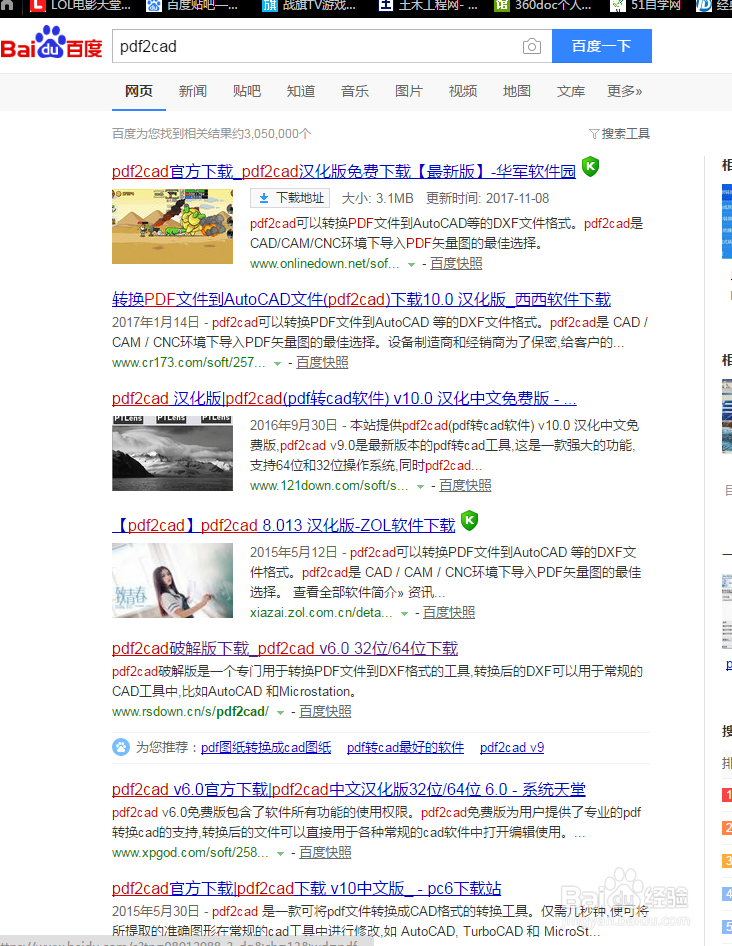
Task: Open suggested search pdf2cad v9
Action: coord(512,748)
